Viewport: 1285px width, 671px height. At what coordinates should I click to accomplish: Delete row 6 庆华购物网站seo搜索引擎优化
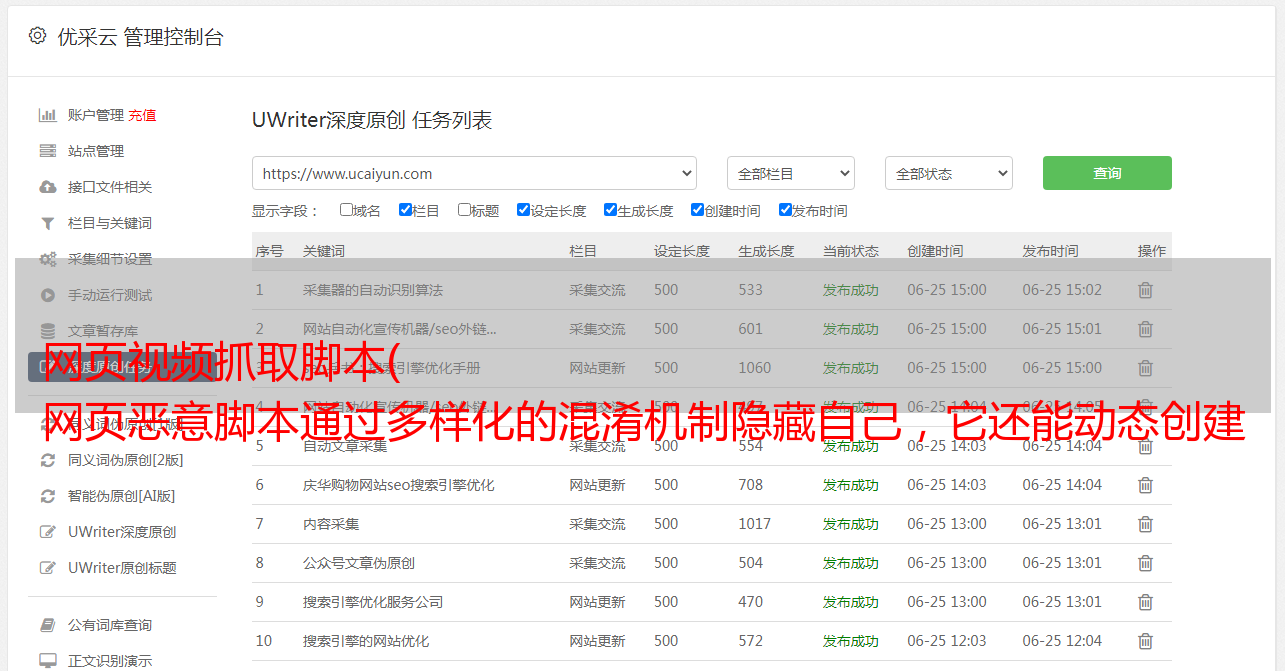(x=1145, y=485)
